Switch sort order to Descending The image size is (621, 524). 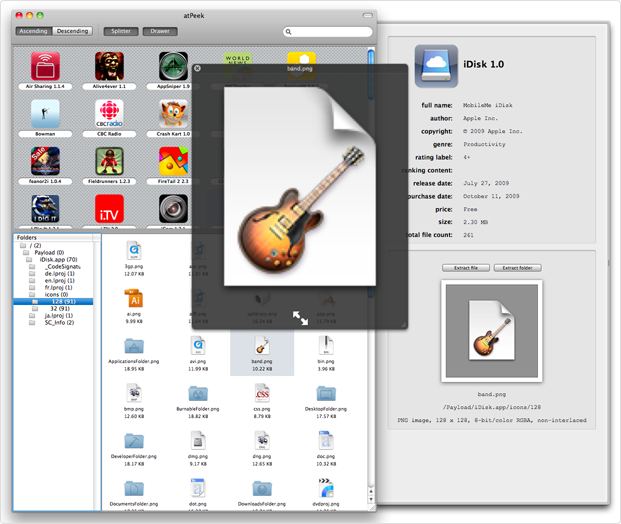73,32
